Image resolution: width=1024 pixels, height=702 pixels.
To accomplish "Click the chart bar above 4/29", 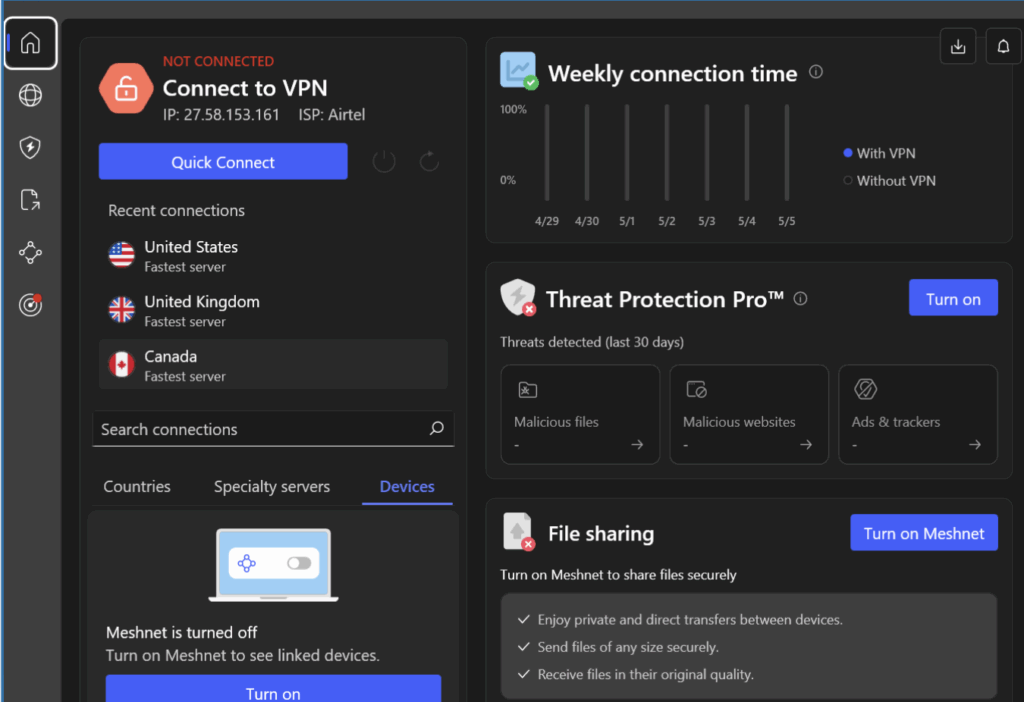I will 547,152.
